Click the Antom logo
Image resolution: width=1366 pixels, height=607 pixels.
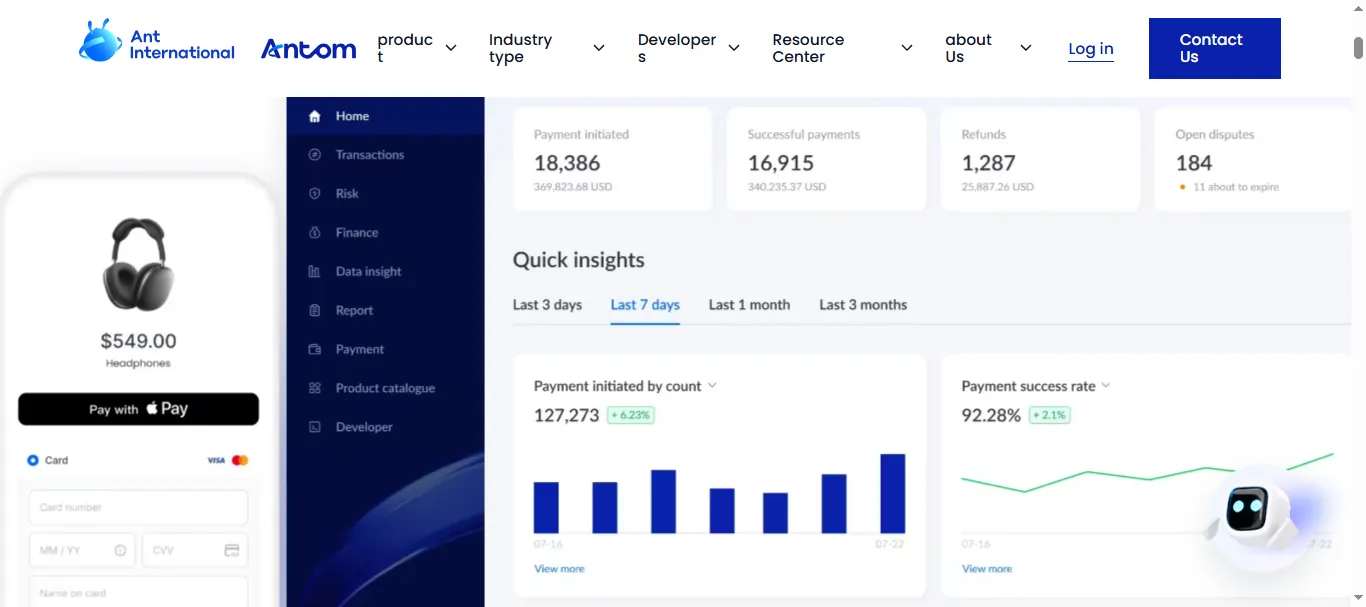click(x=308, y=49)
